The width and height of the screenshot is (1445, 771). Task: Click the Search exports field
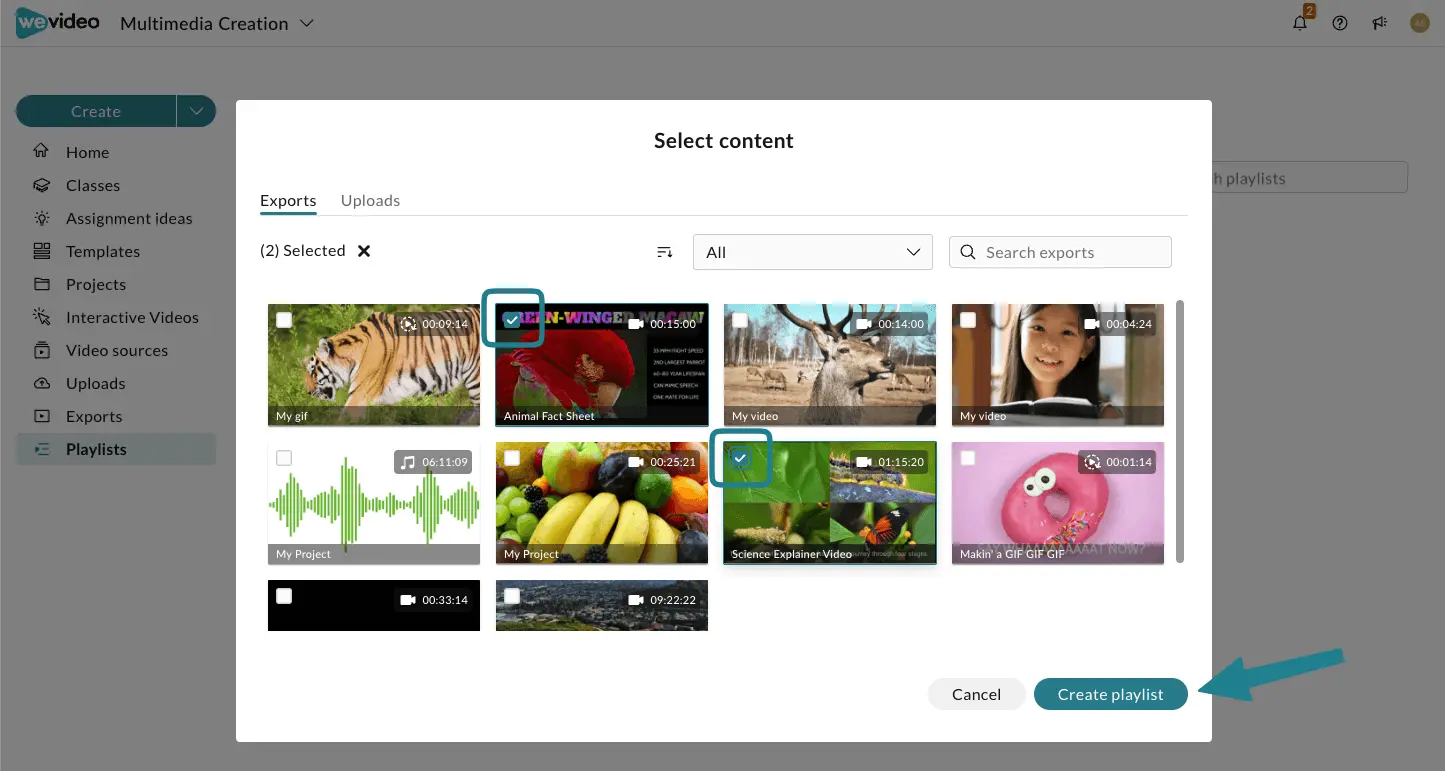tap(1060, 252)
